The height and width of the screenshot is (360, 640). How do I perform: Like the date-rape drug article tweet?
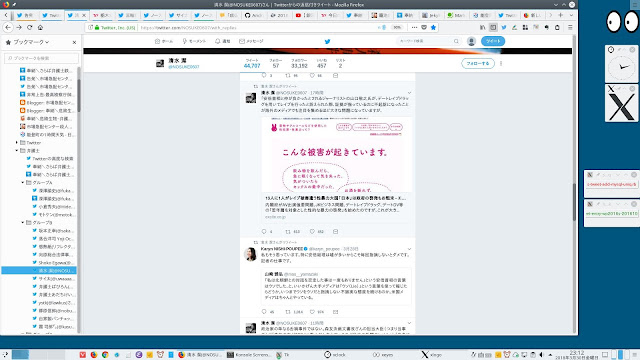tap(312, 231)
